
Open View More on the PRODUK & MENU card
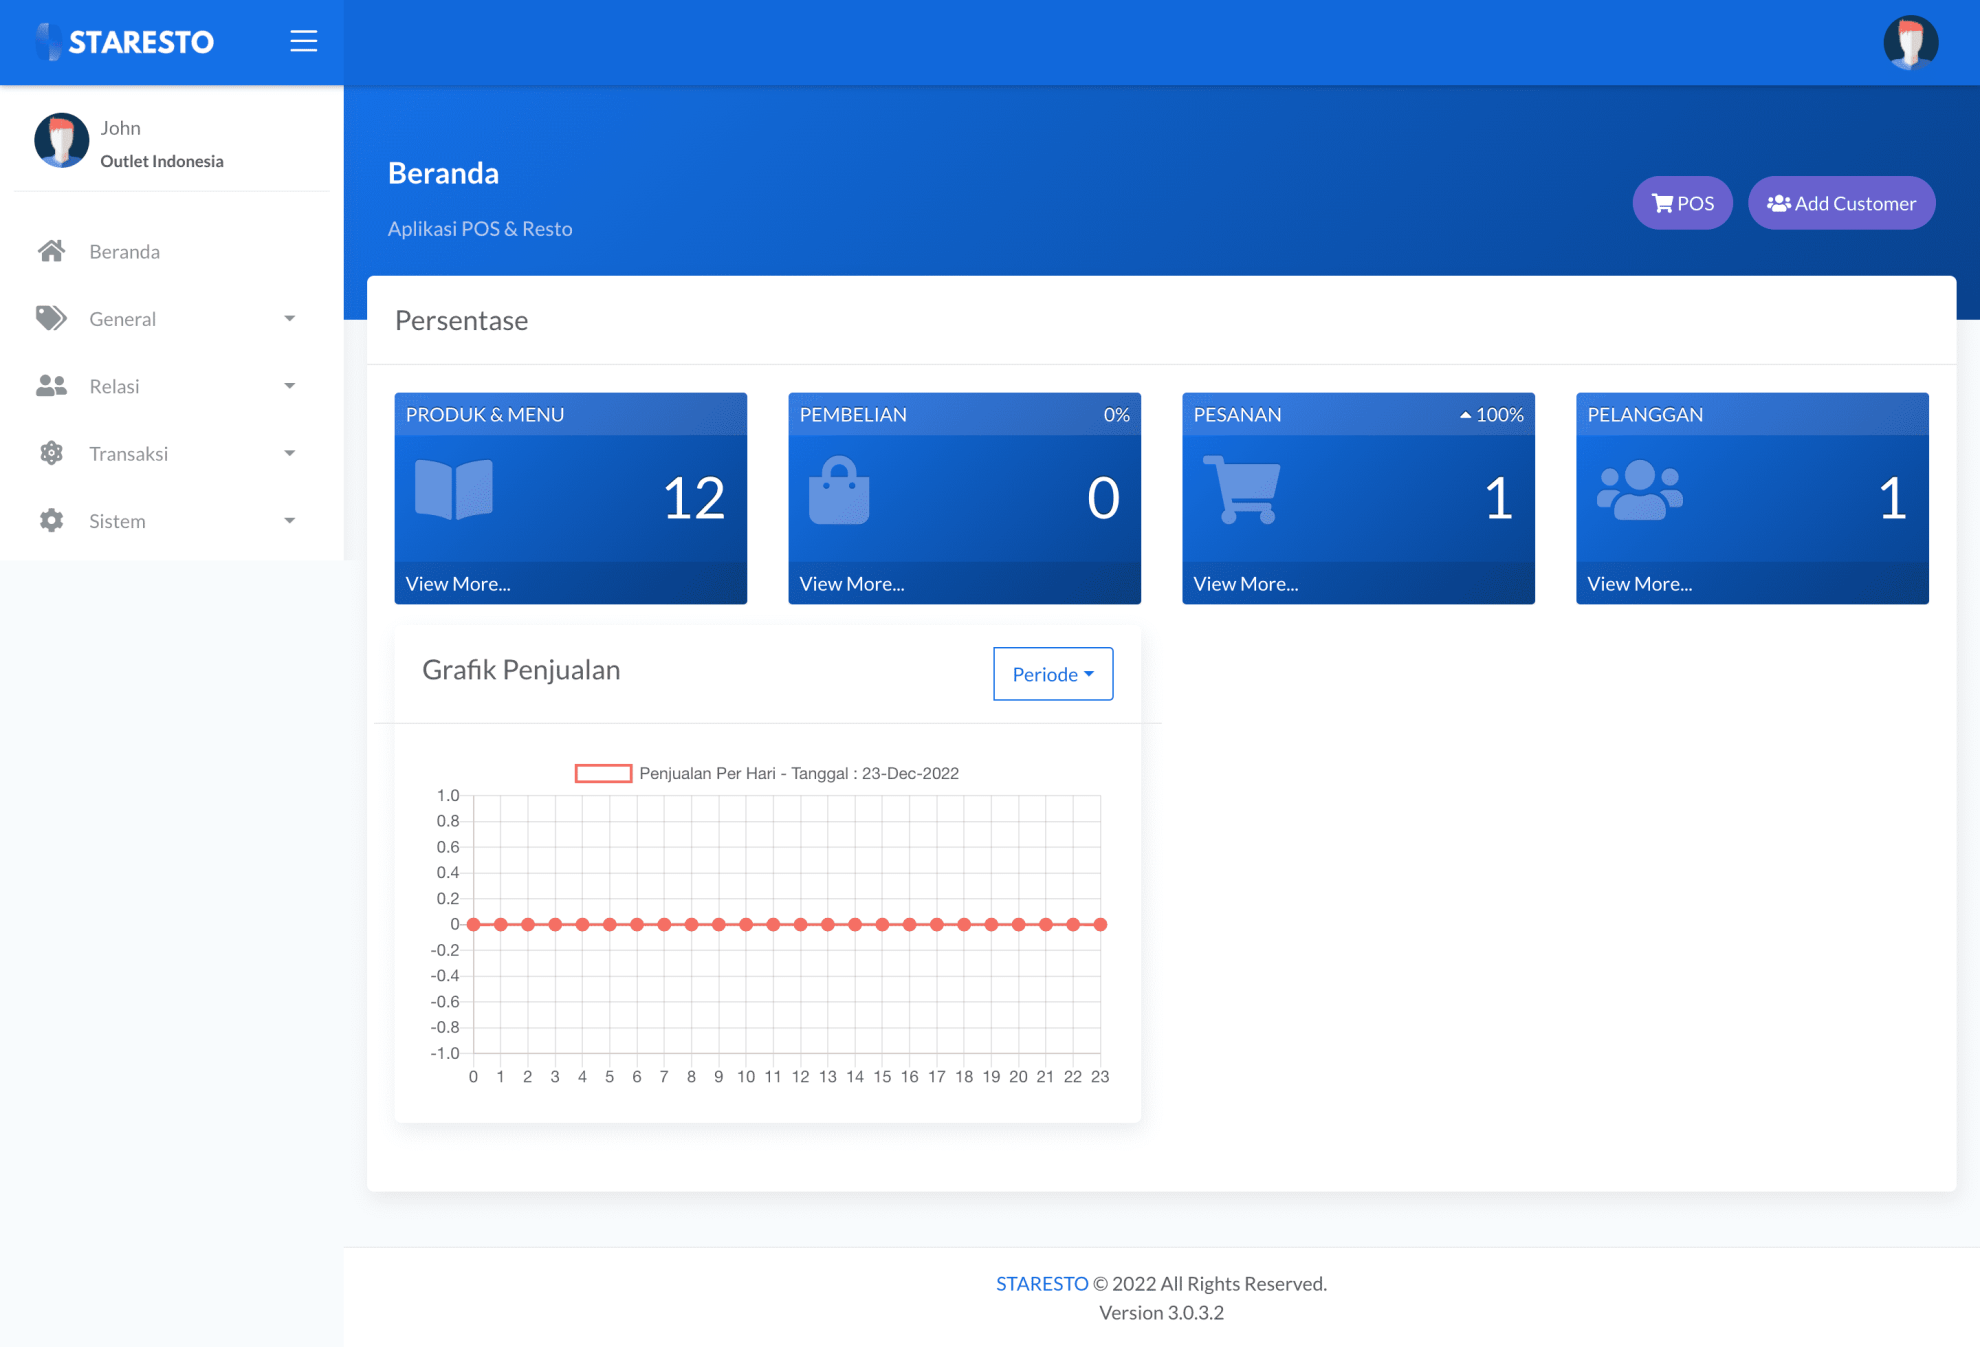click(x=457, y=583)
